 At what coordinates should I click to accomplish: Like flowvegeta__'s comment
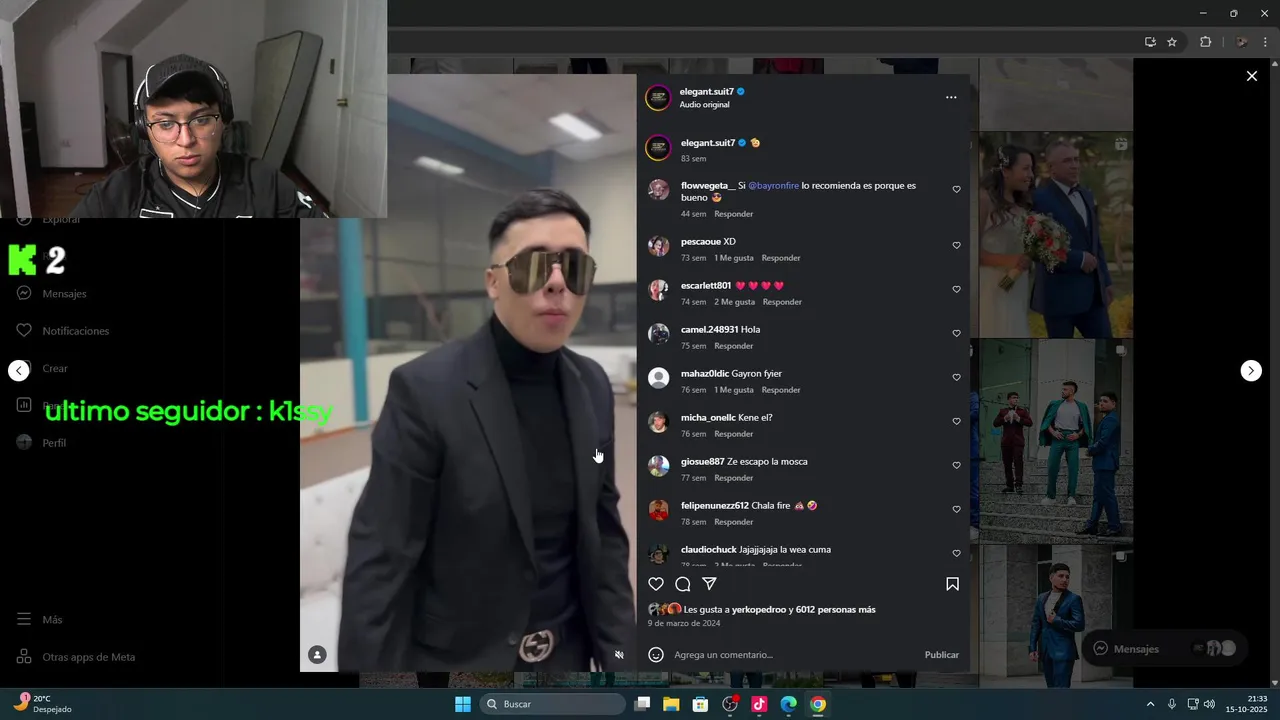(956, 189)
